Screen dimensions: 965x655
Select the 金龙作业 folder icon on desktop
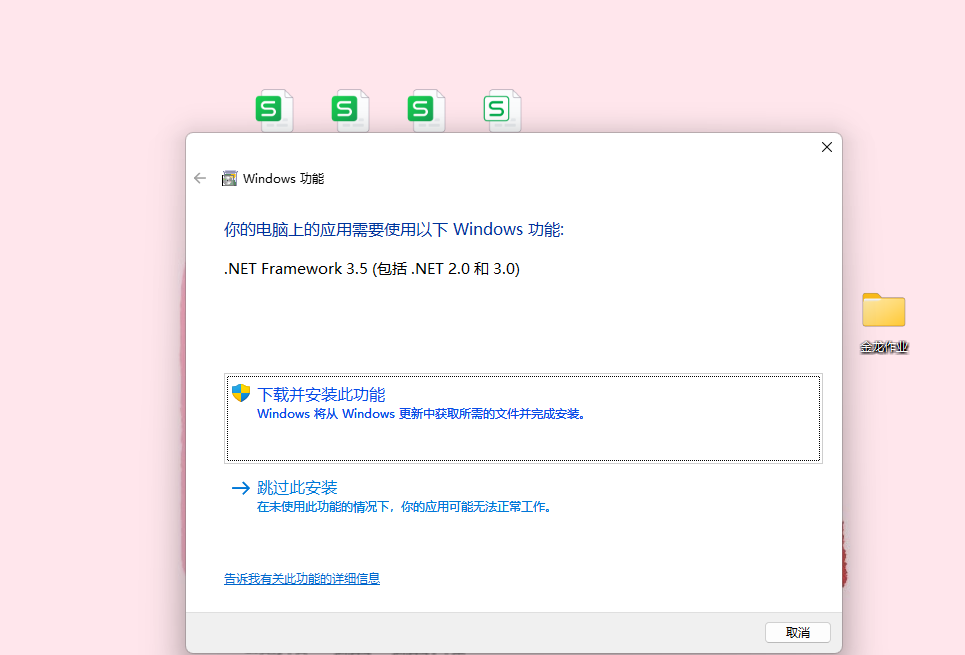point(883,310)
